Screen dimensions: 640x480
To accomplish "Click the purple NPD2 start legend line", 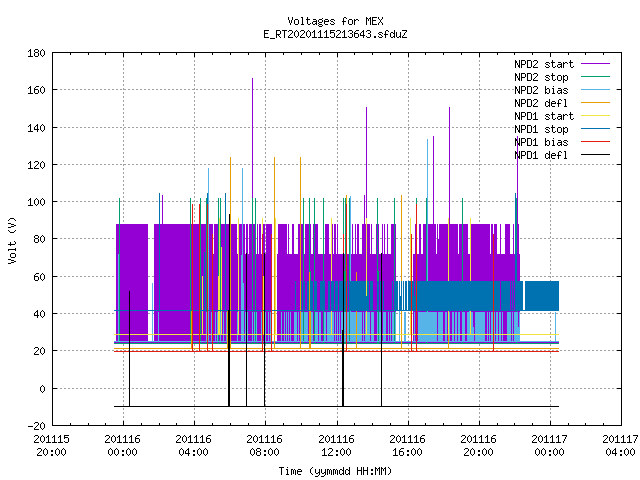I will tap(595, 64).
